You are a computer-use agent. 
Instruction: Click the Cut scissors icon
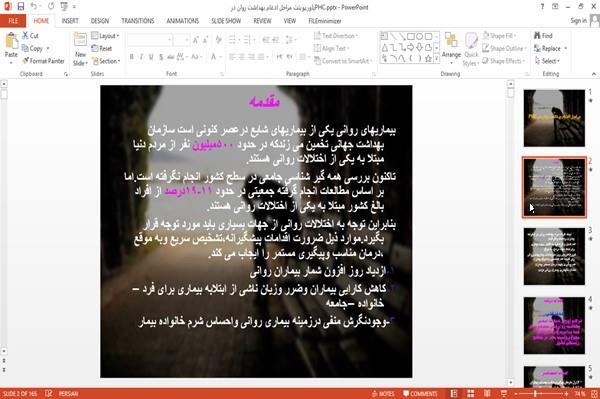(x=25, y=36)
